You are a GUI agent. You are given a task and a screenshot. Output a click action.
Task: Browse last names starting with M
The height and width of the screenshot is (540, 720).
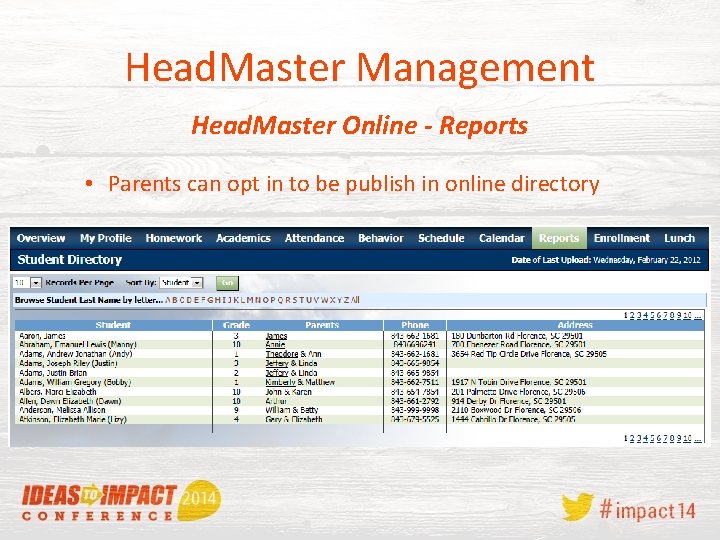250,300
